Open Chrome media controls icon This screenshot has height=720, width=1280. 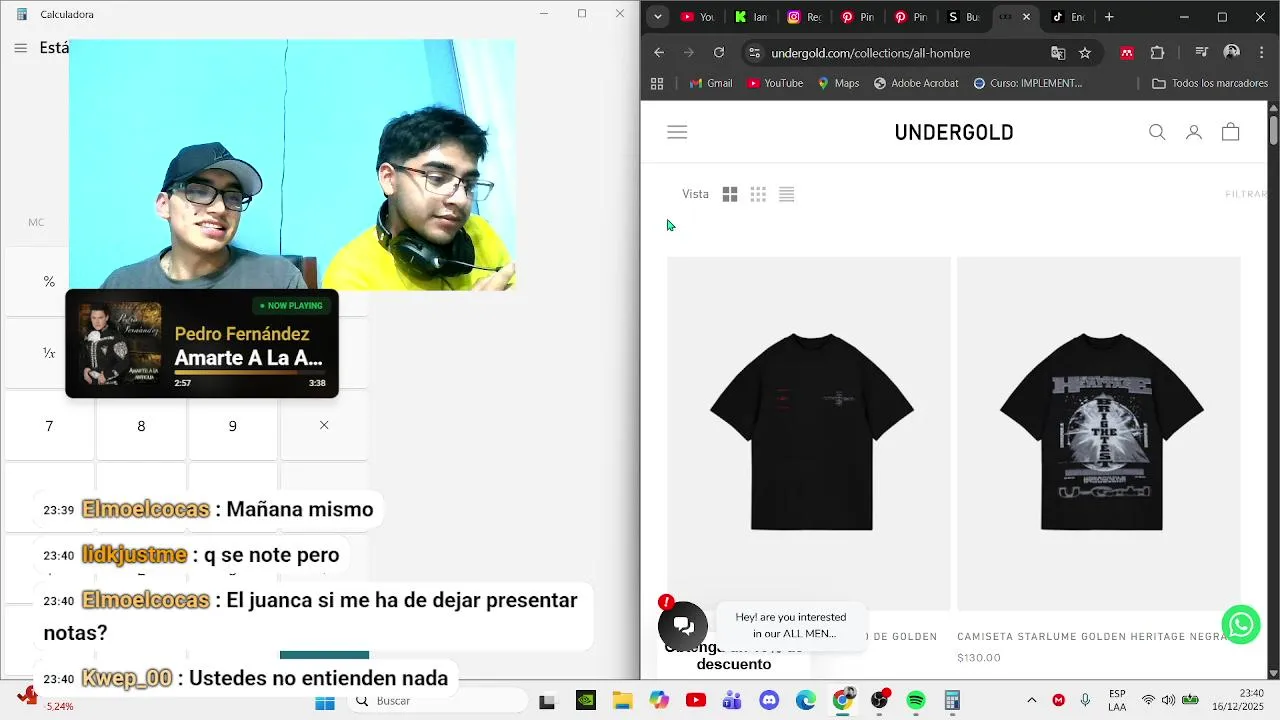[x=1202, y=53]
